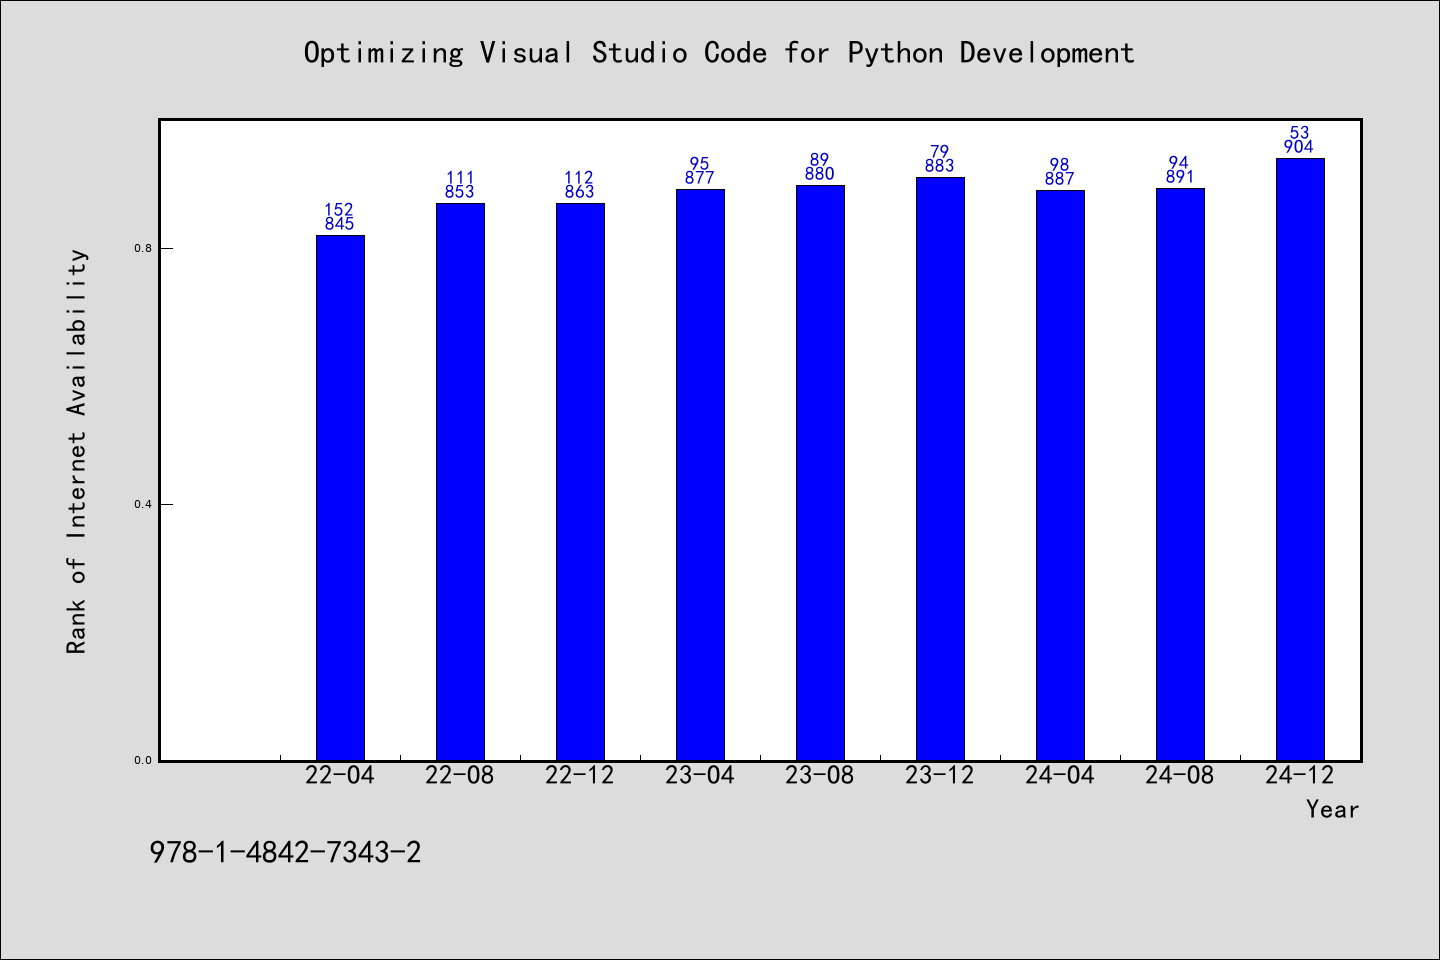Click the value '880' above the 23-08 bar
1440x960 pixels.
(820, 174)
